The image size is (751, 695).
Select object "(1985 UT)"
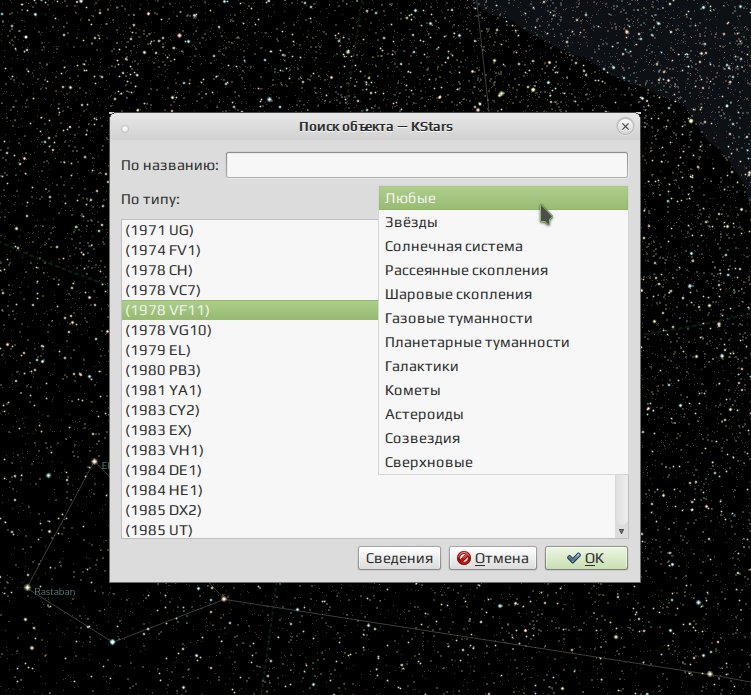(368, 530)
